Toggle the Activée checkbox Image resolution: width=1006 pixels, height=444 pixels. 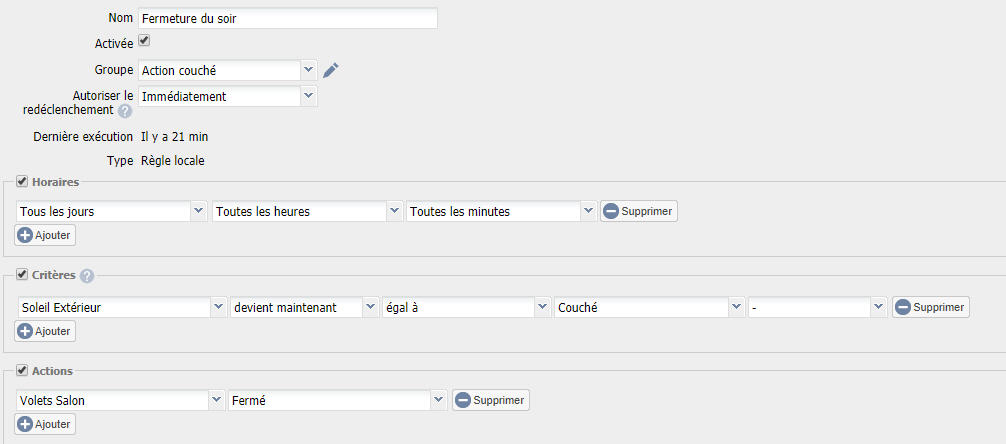[x=144, y=41]
